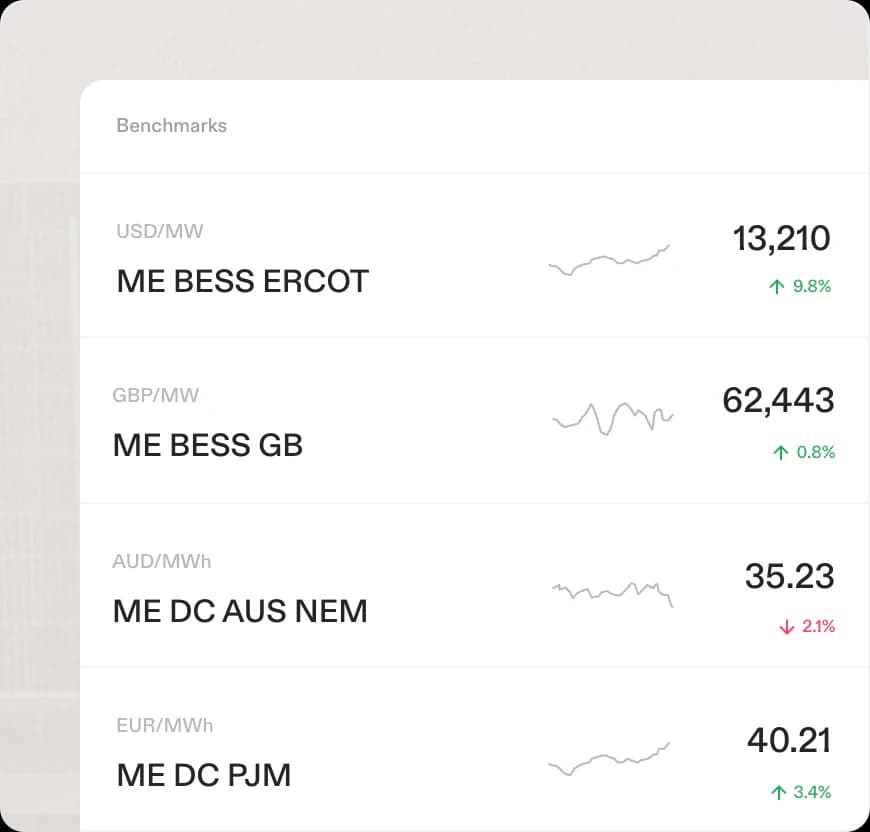Click the green up arrow beside 0.8%
870x832 pixels.
click(x=780, y=452)
